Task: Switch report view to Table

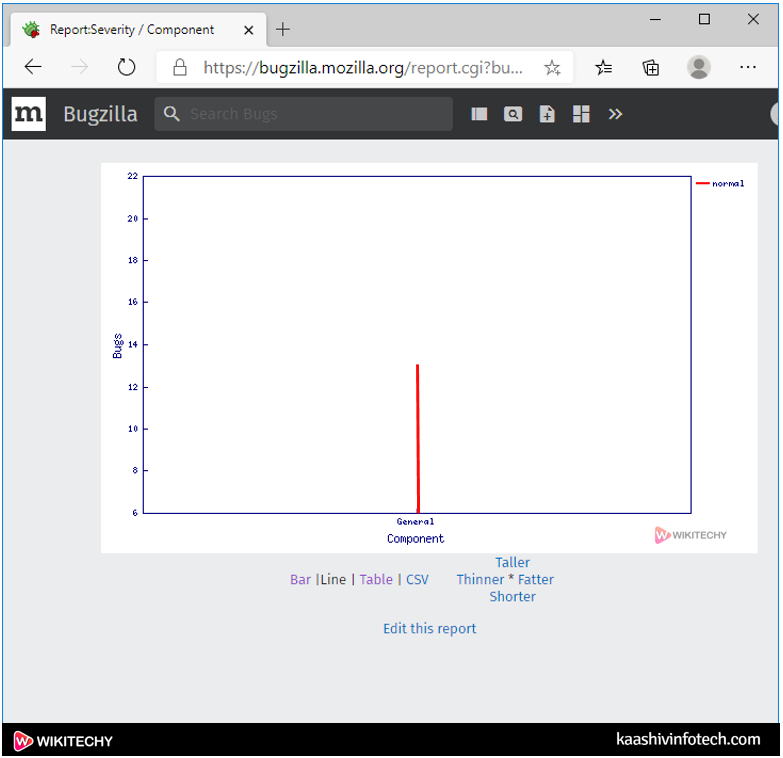Action: click(x=376, y=579)
